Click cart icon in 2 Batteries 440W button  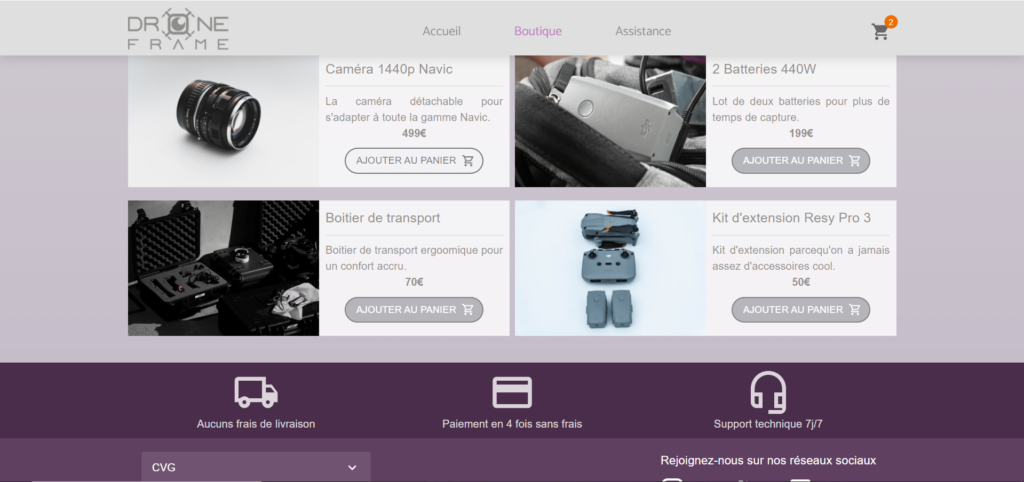point(855,160)
